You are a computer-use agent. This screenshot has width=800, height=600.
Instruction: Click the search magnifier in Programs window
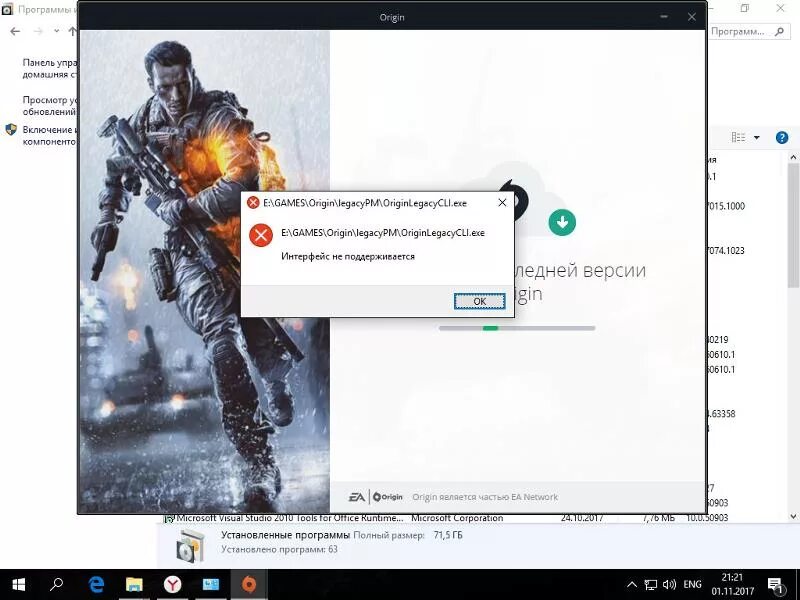[779, 32]
